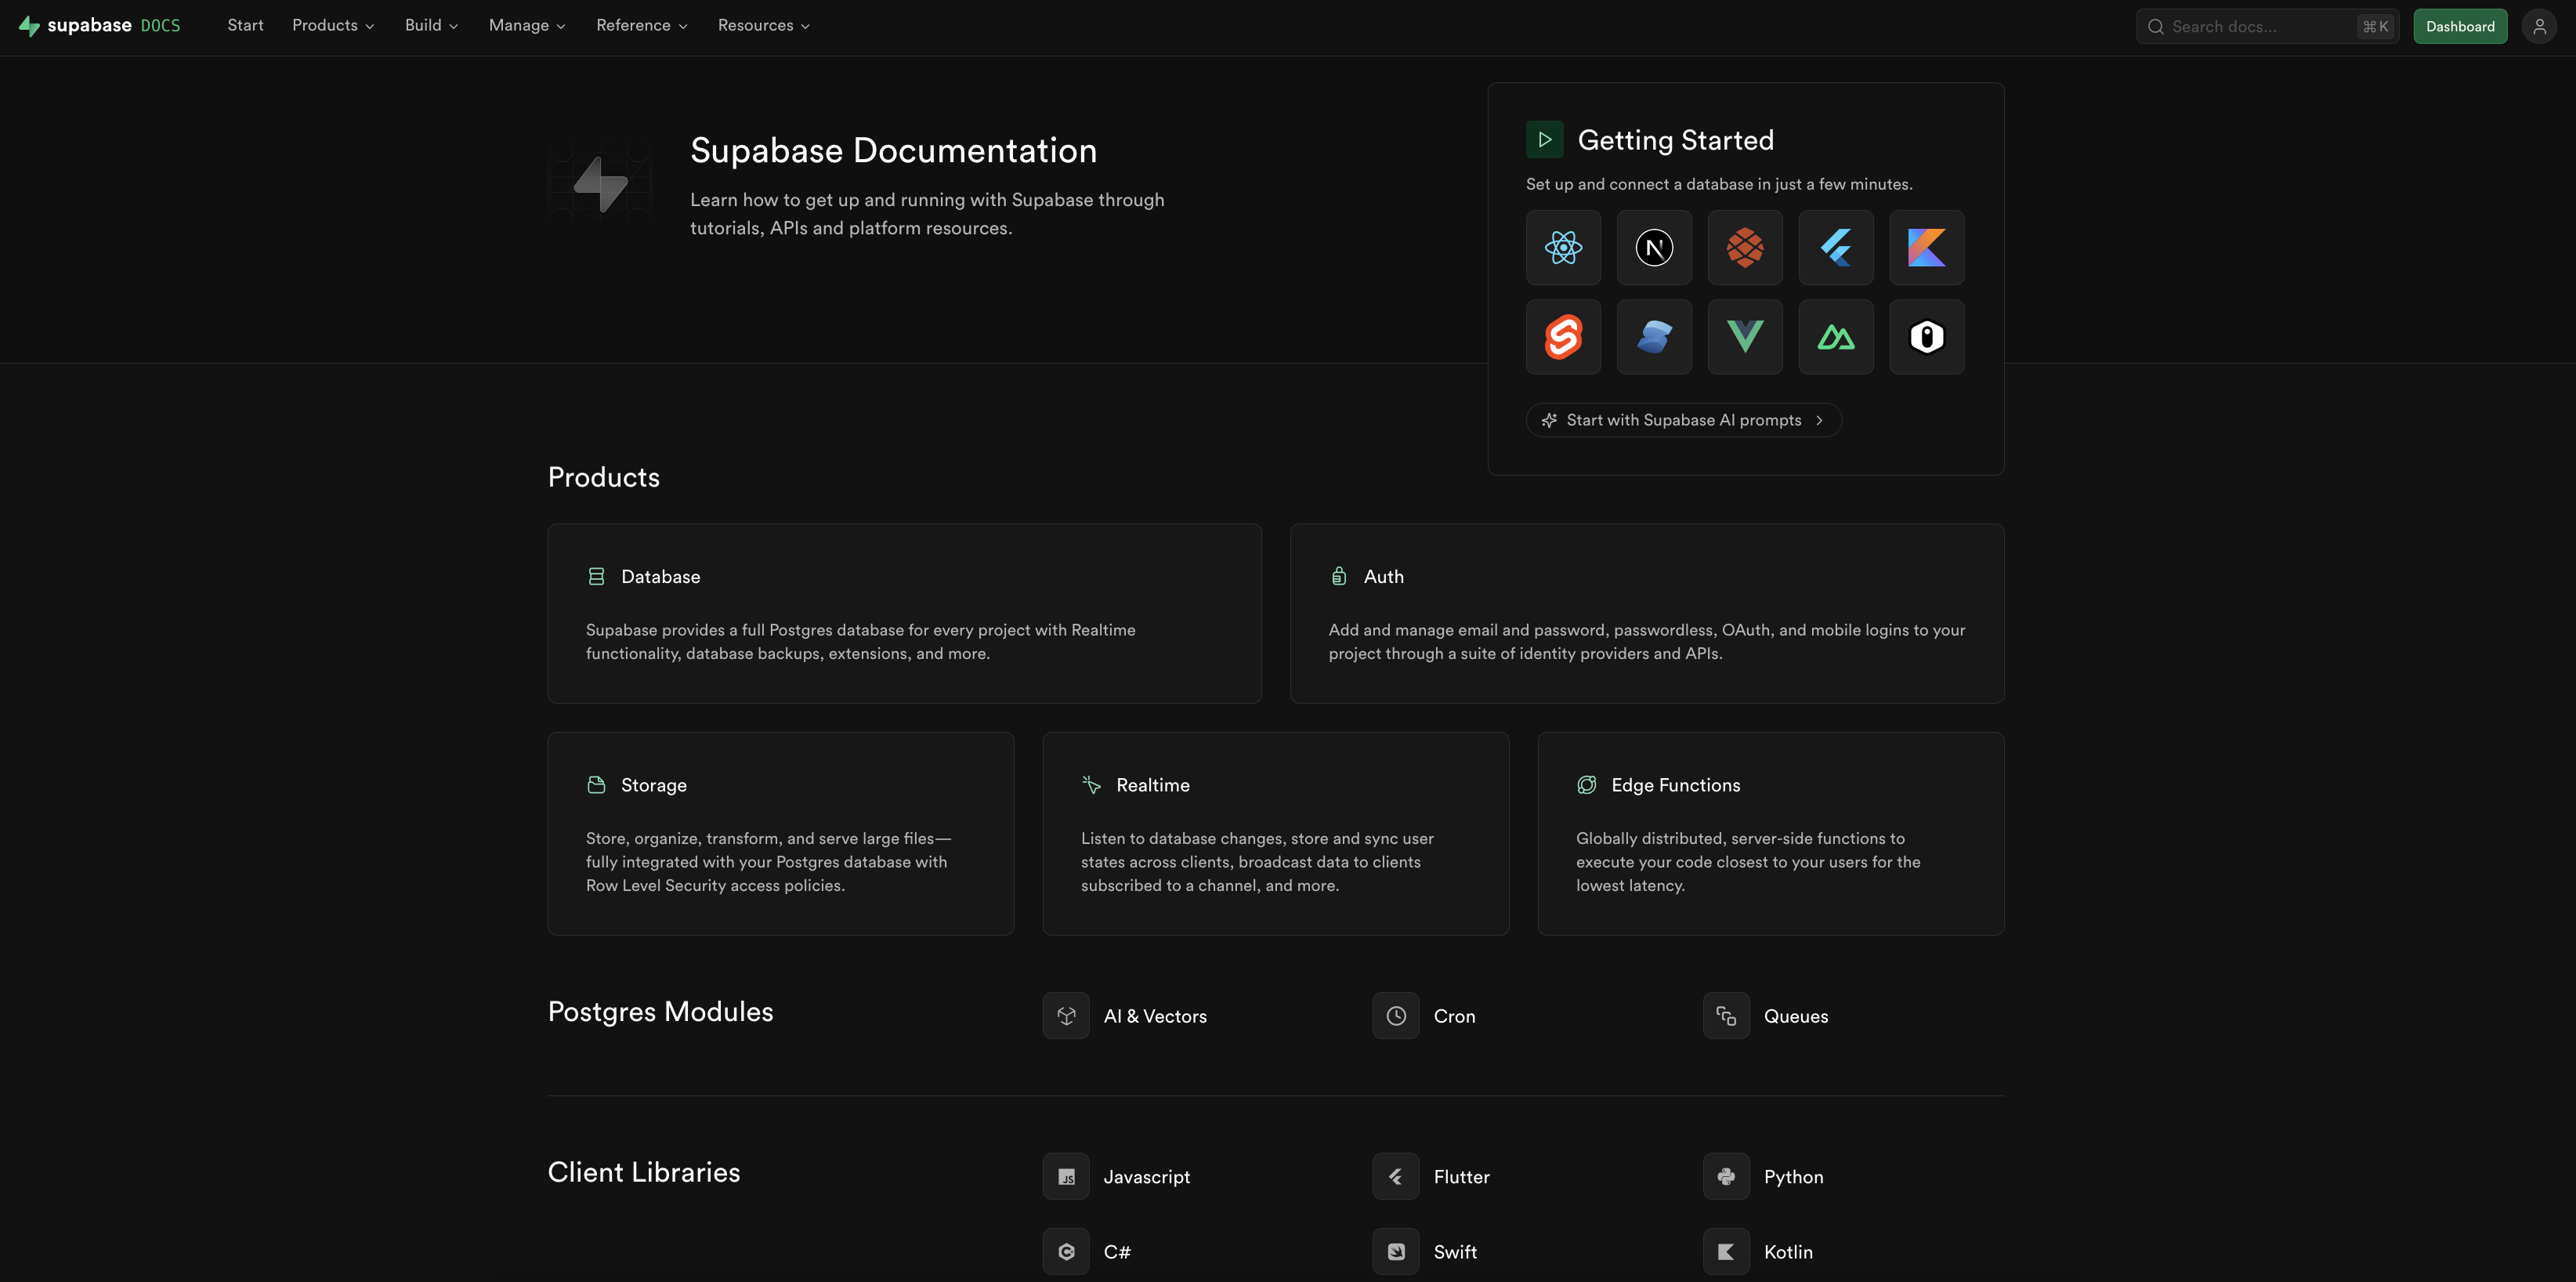Choose the Vue quickstart icon
2576x1282 pixels.
coord(1745,337)
